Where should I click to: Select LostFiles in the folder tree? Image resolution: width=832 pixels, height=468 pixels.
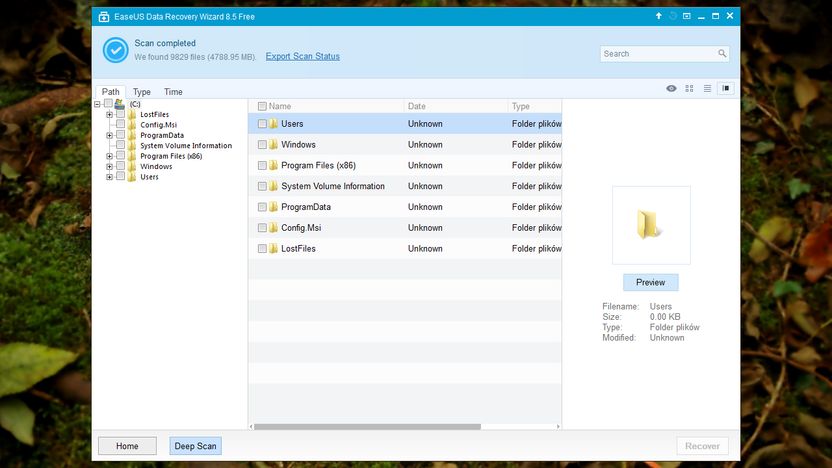pos(154,114)
